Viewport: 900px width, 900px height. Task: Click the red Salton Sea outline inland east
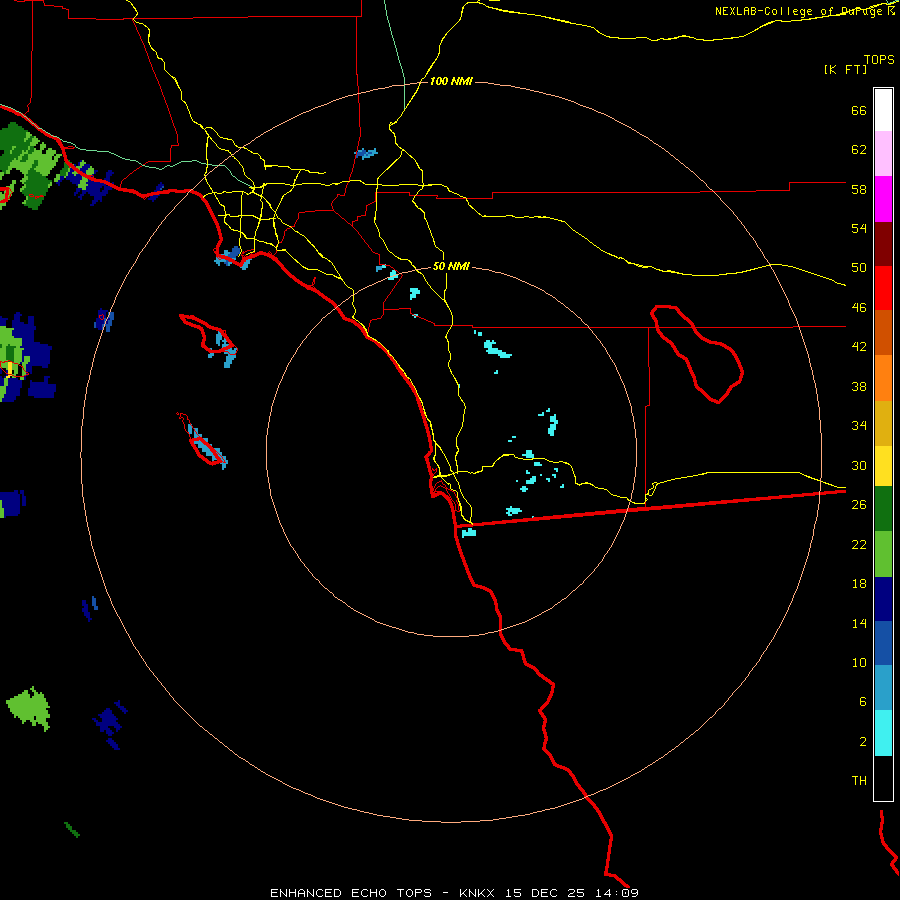[697, 354]
